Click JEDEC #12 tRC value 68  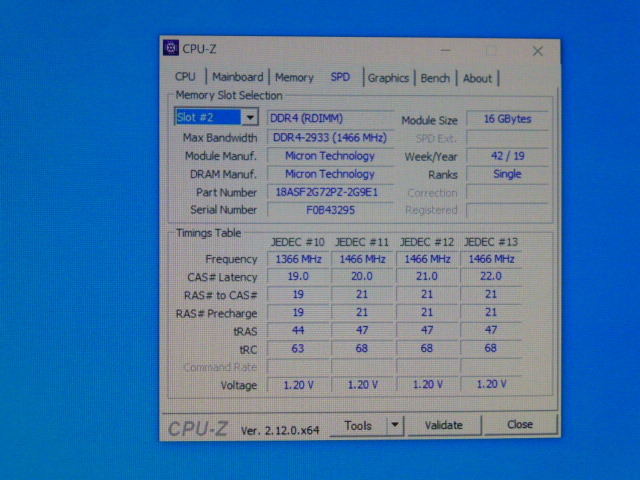pos(427,348)
